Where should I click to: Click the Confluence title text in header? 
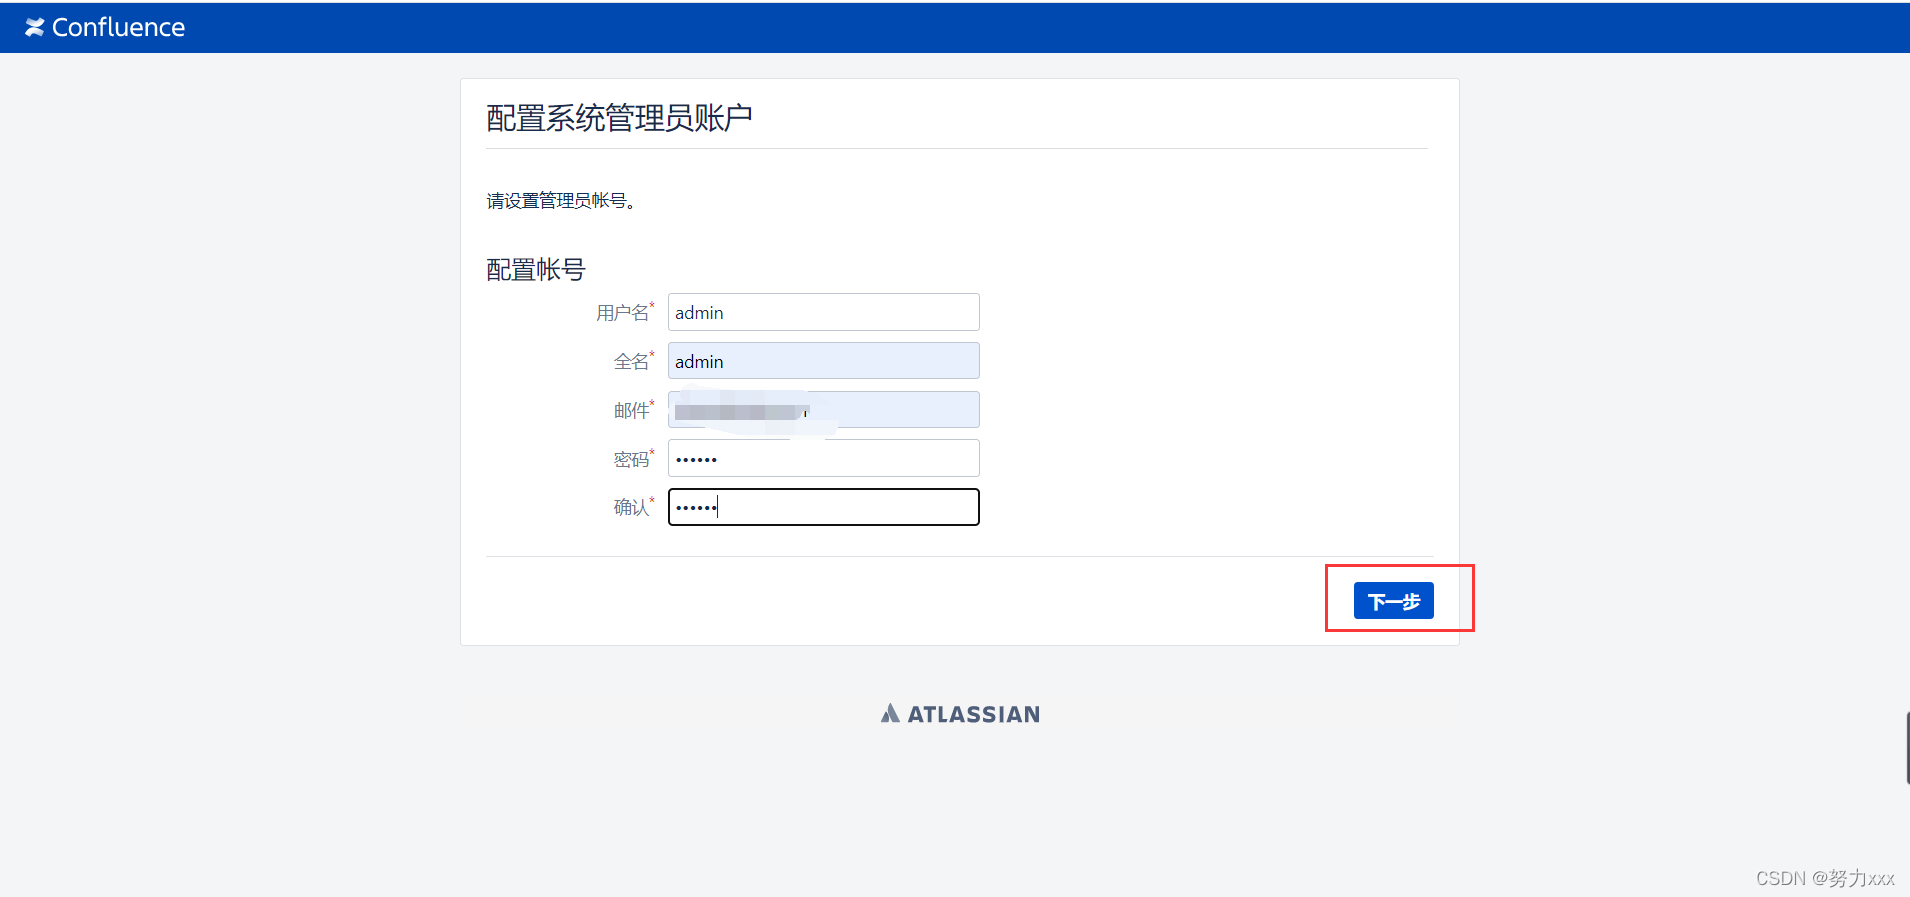118,27
